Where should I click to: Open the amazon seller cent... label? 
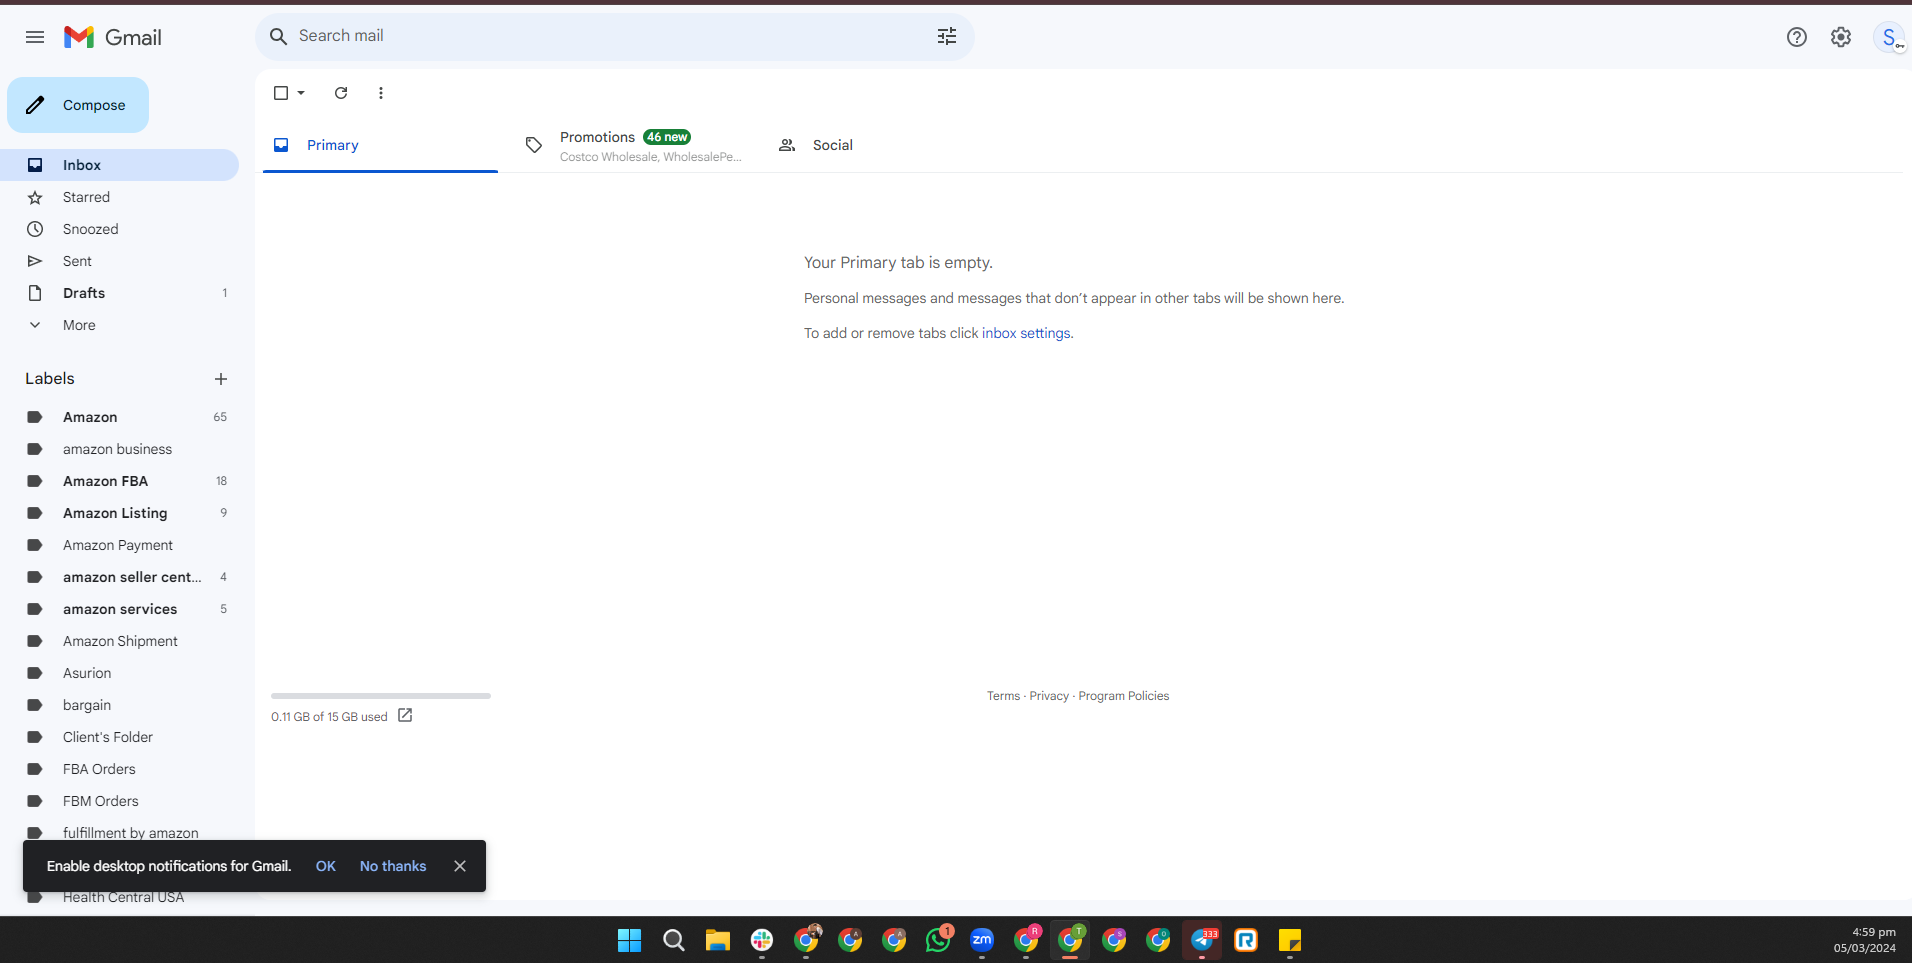[x=119, y=577]
